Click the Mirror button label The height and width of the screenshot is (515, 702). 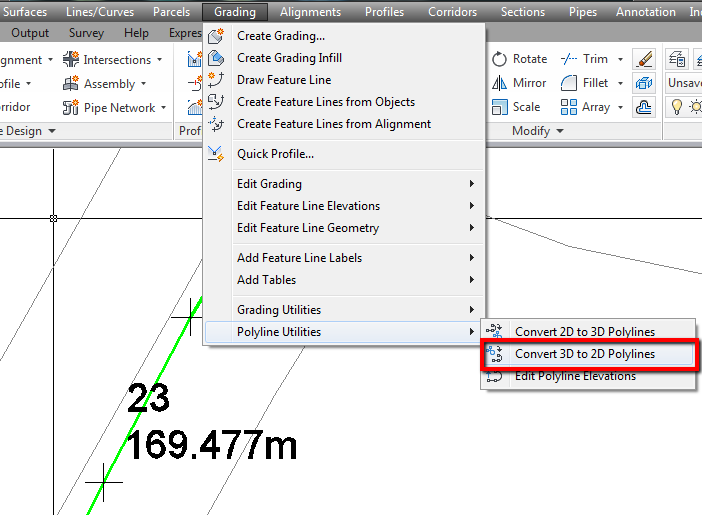529,83
